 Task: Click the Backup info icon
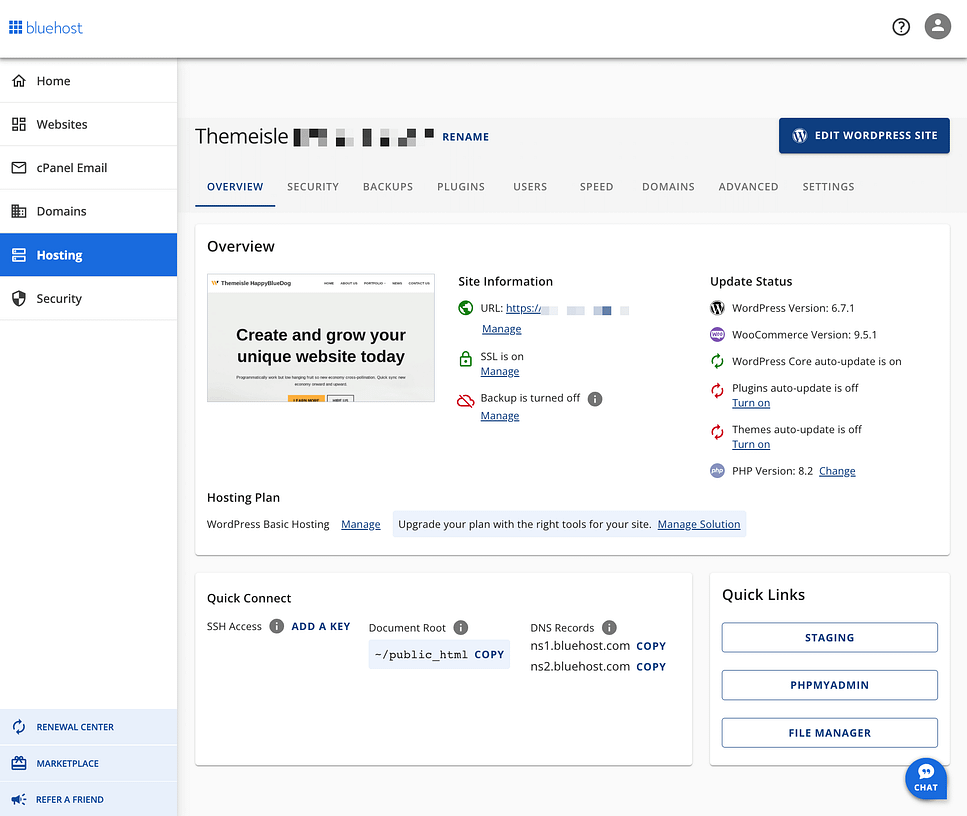pos(595,399)
